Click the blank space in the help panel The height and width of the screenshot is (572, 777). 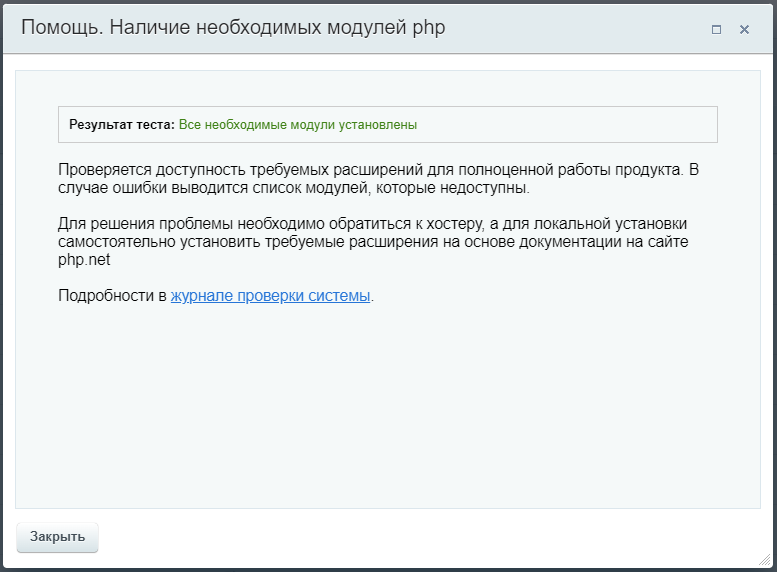[388, 406]
